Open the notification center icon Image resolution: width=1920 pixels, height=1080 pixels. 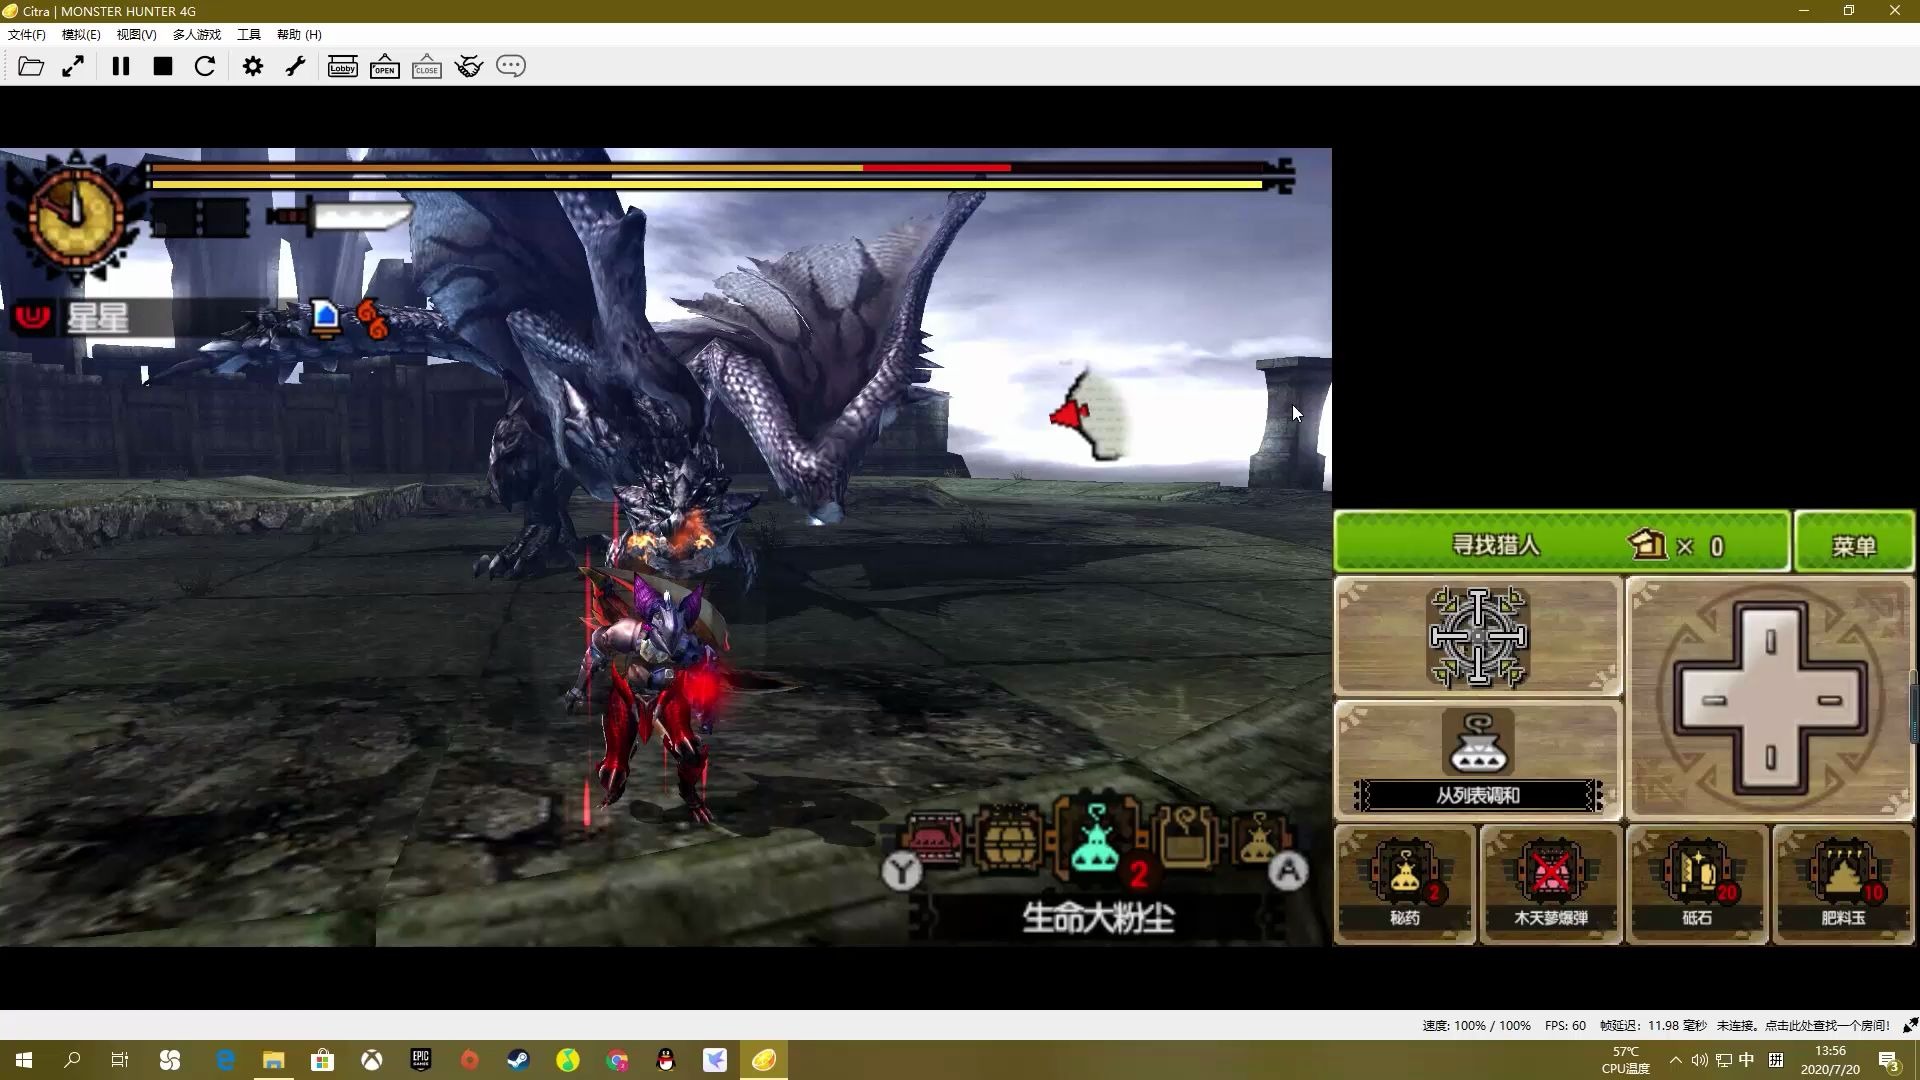point(1889,1060)
